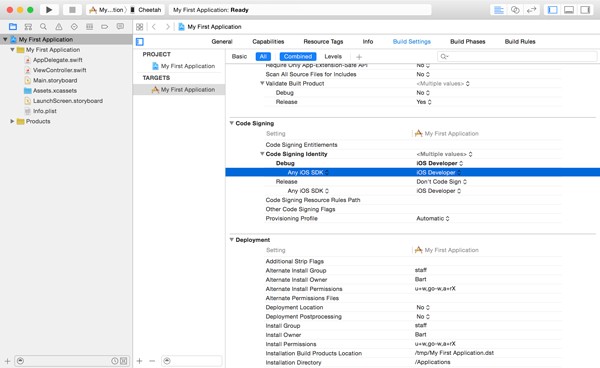This screenshot has width=600, height=368.
Task: Add a new target with plus button
Action: tap(140, 361)
